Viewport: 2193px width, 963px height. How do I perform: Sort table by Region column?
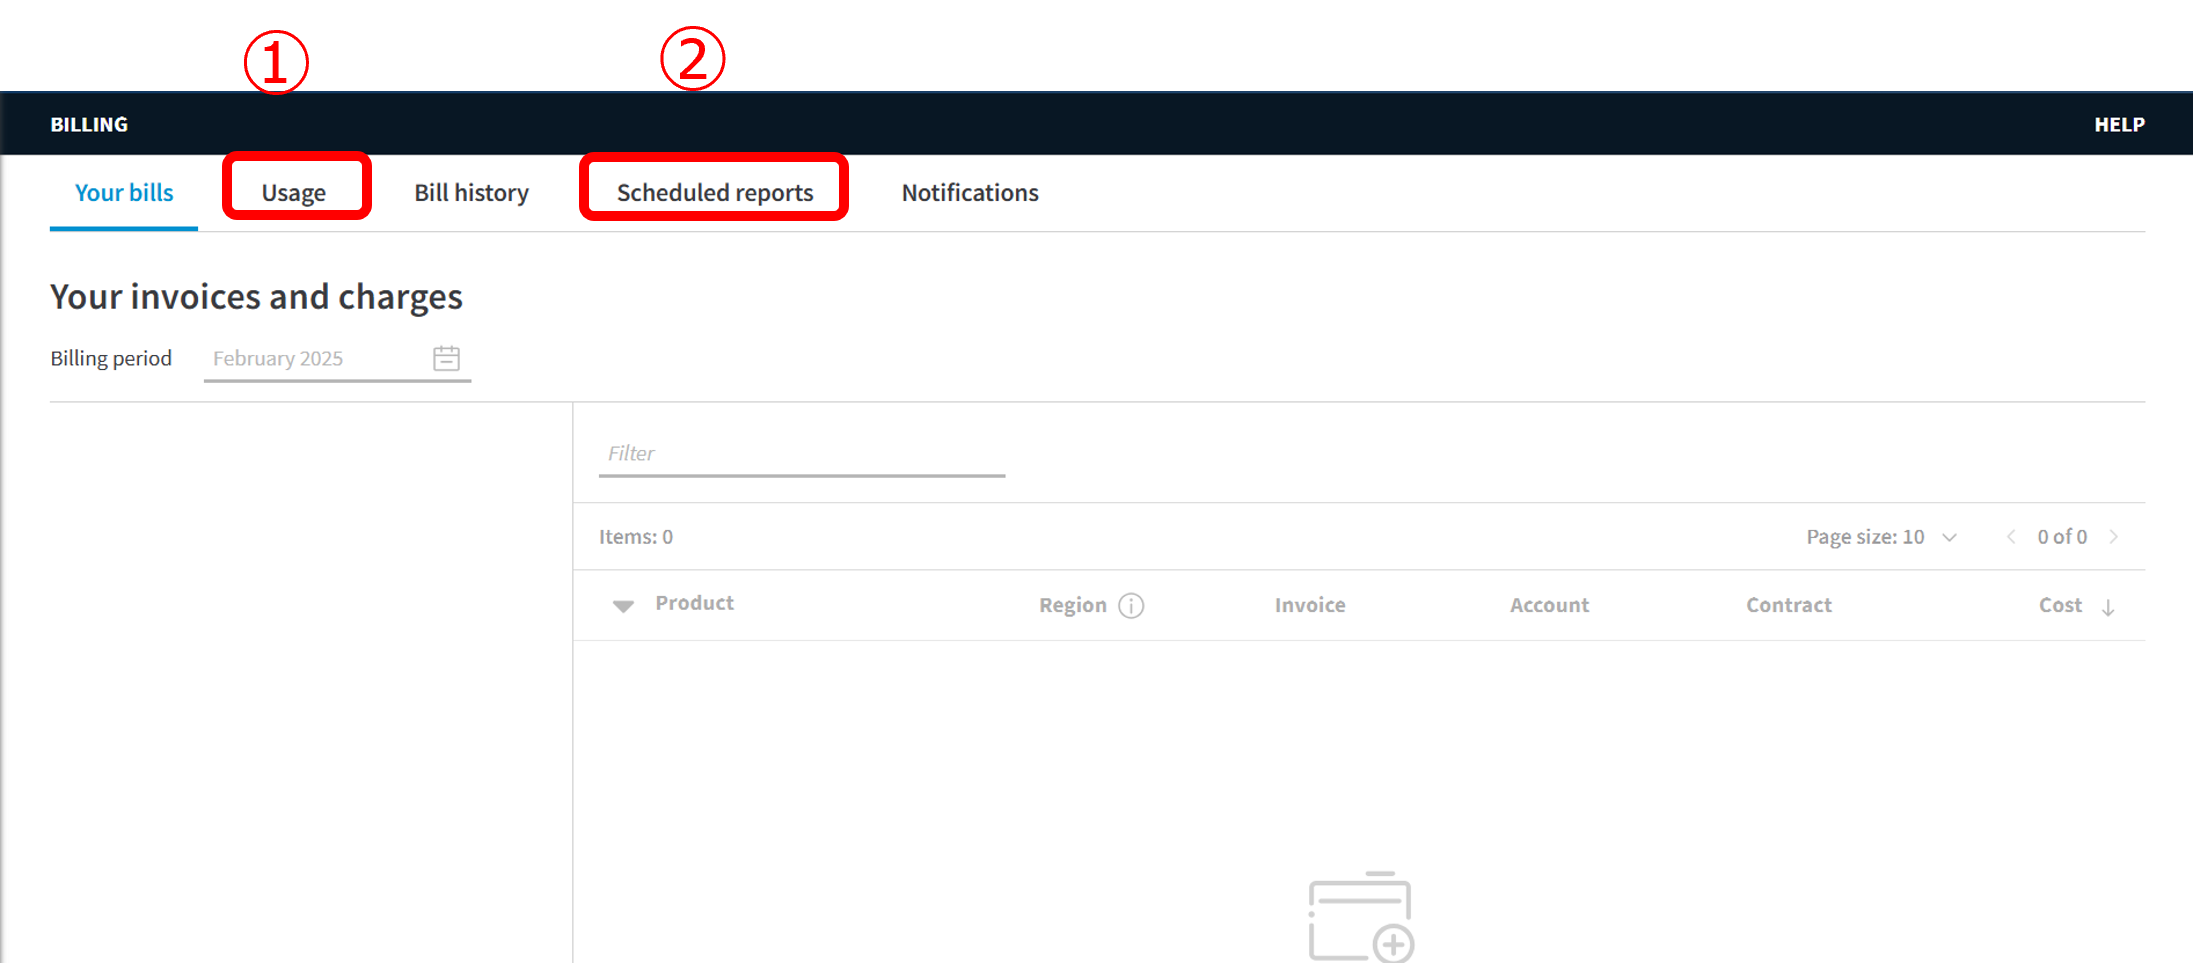(1072, 605)
